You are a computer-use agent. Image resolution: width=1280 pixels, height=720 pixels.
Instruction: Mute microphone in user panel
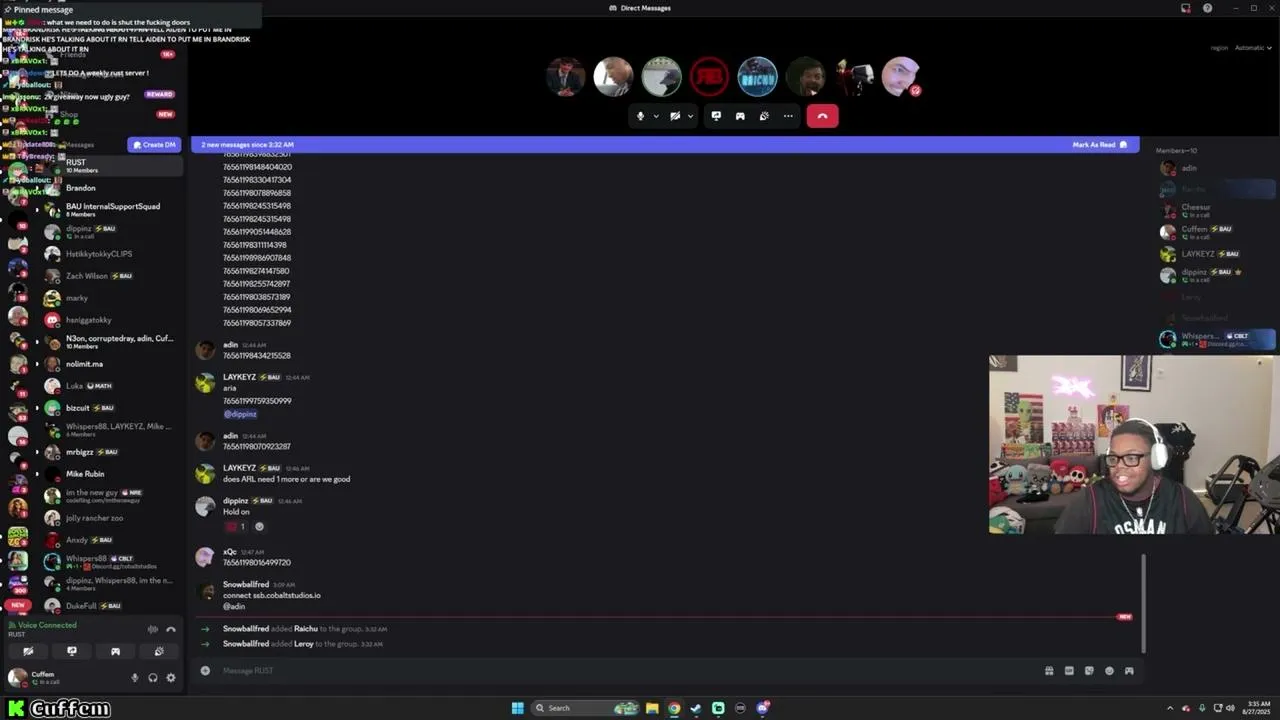point(135,678)
